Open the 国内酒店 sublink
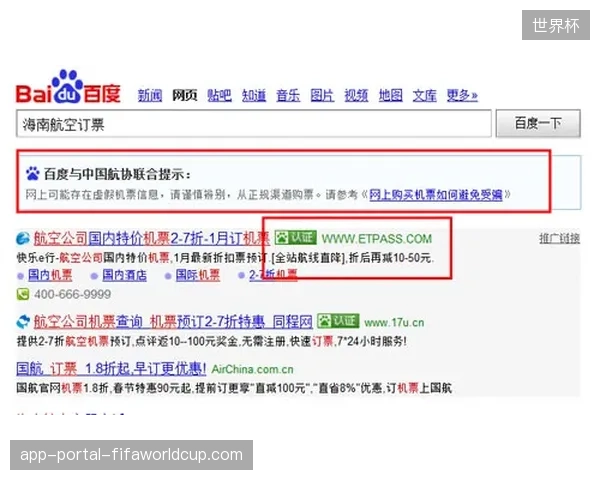 tap(124, 275)
